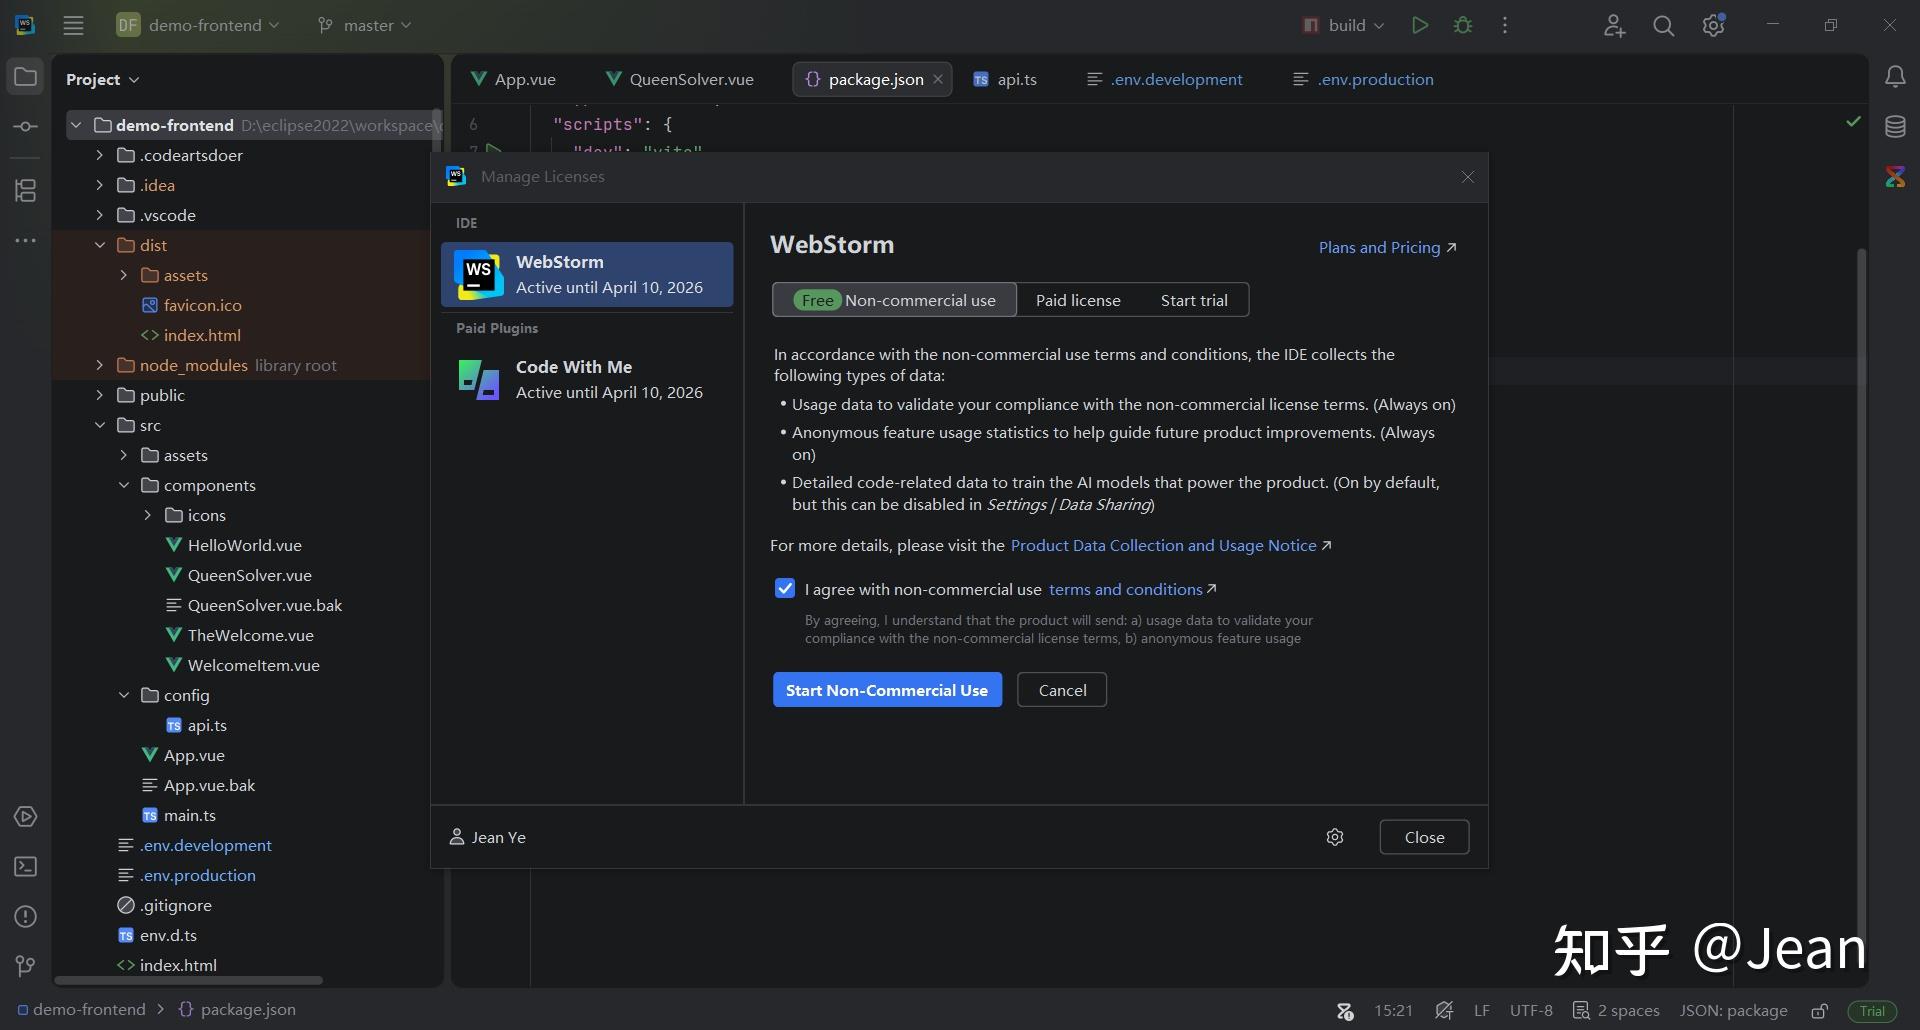The image size is (1920, 1030).
Task: Switch to api.ts editor tab
Action: coord(1005,79)
